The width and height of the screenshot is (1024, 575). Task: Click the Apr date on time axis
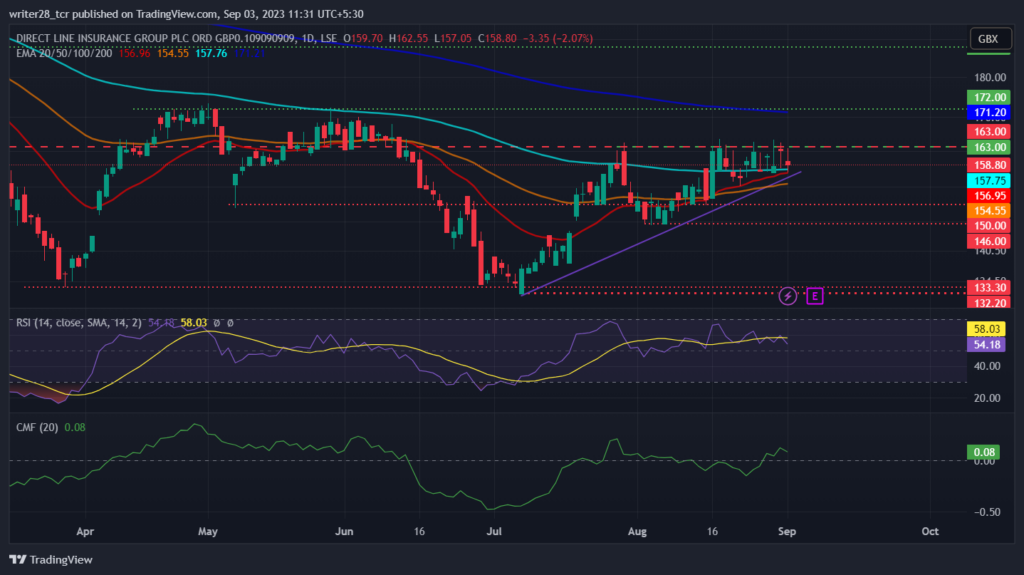pyautogui.click(x=85, y=531)
